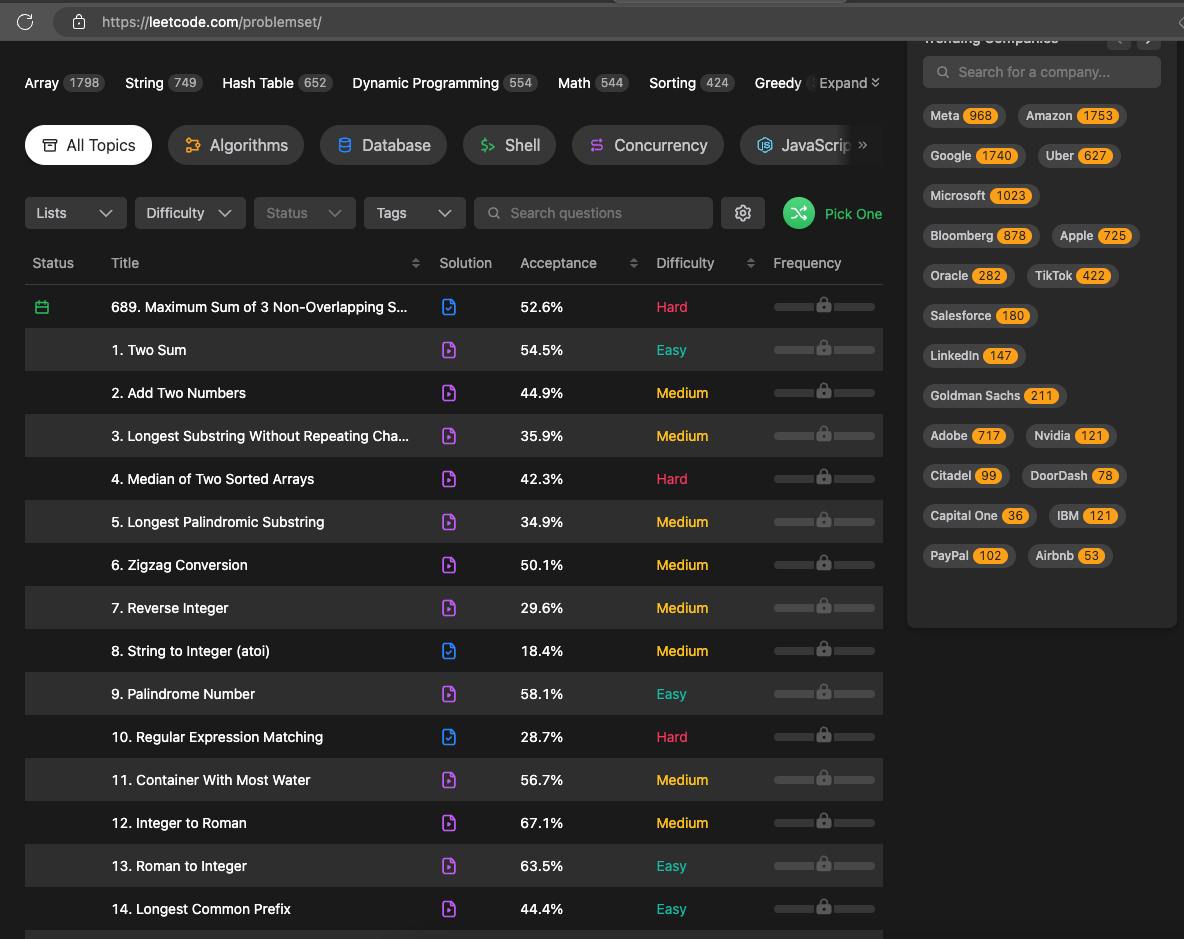Open the Difficulty filter dropdown
Image resolution: width=1184 pixels, height=939 pixels.
[x=190, y=213]
